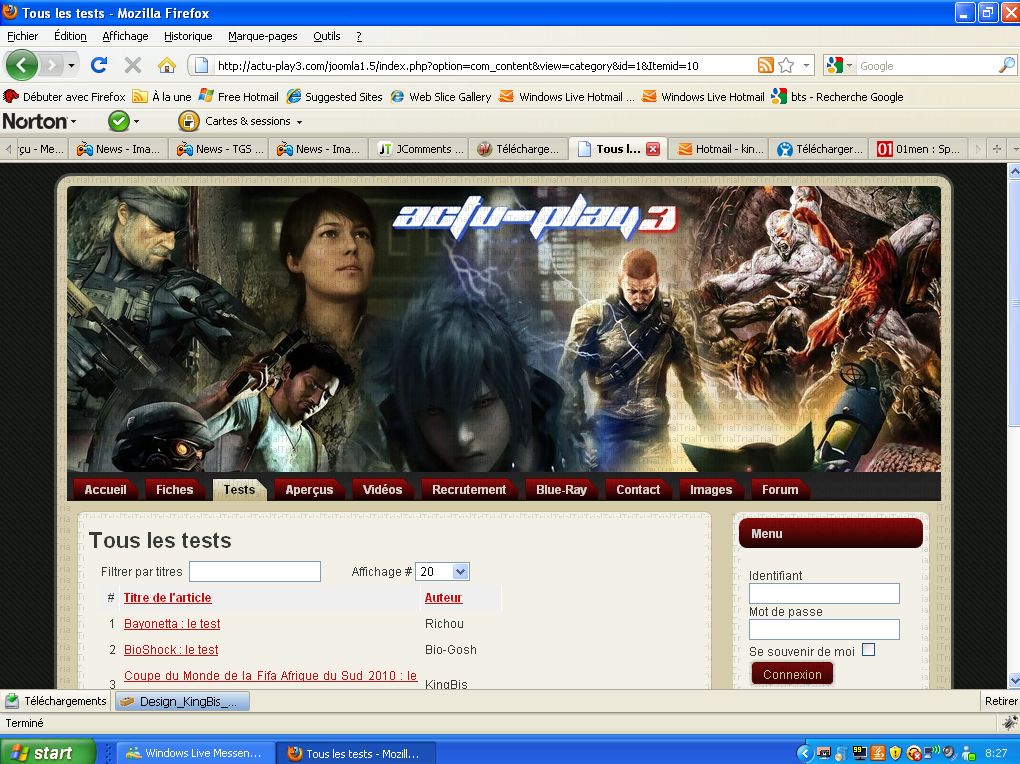Go to Fiches site tab
This screenshot has height=764, width=1020.
pyautogui.click(x=174, y=489)
